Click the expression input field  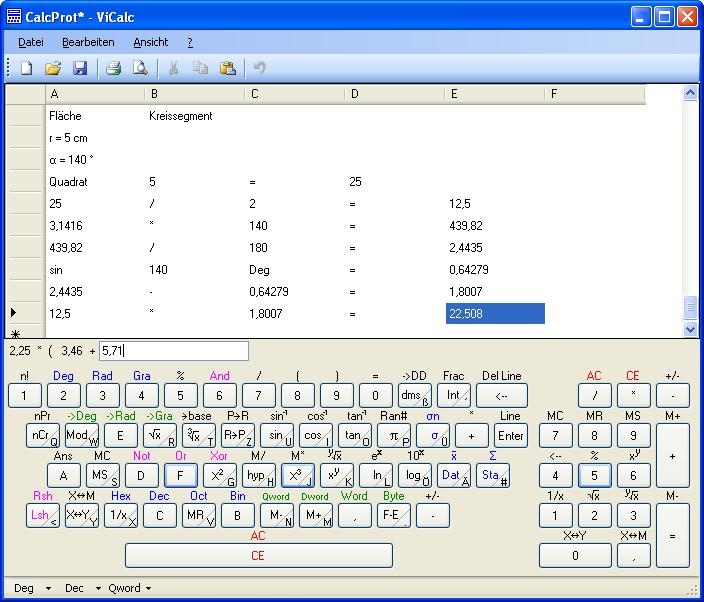(173, 351)
